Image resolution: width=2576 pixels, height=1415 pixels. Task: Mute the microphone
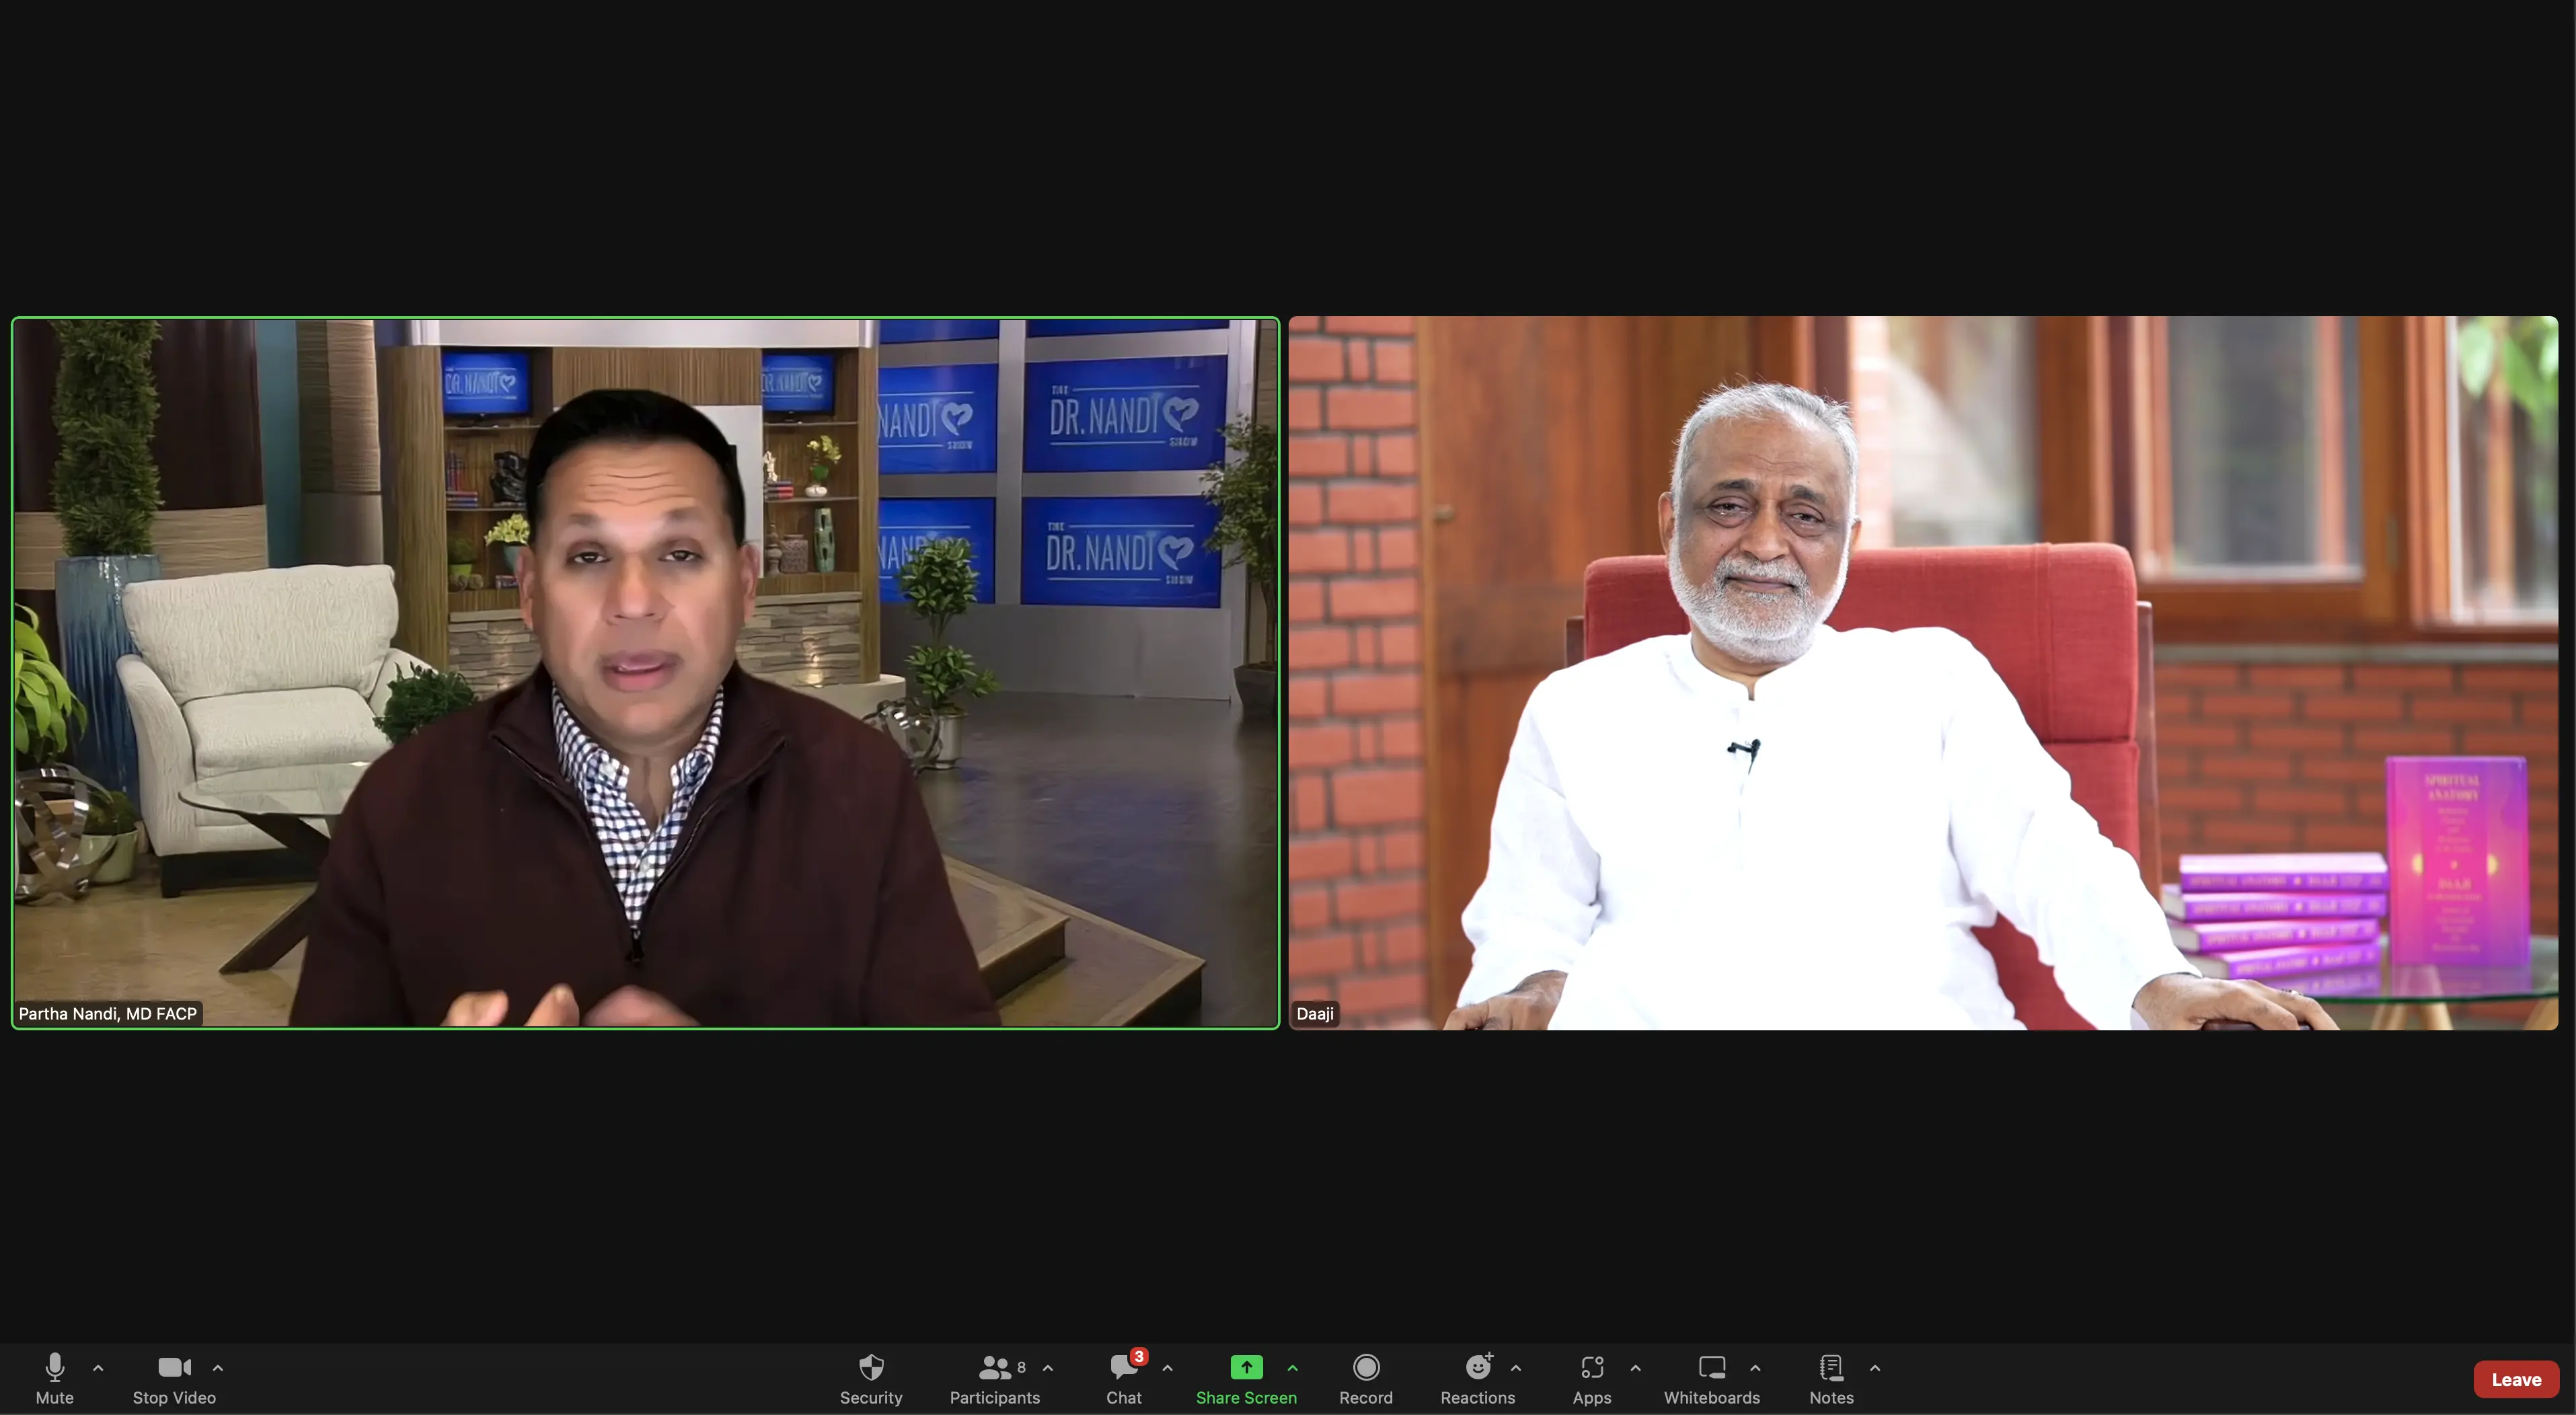click(x=54, y=1378)
